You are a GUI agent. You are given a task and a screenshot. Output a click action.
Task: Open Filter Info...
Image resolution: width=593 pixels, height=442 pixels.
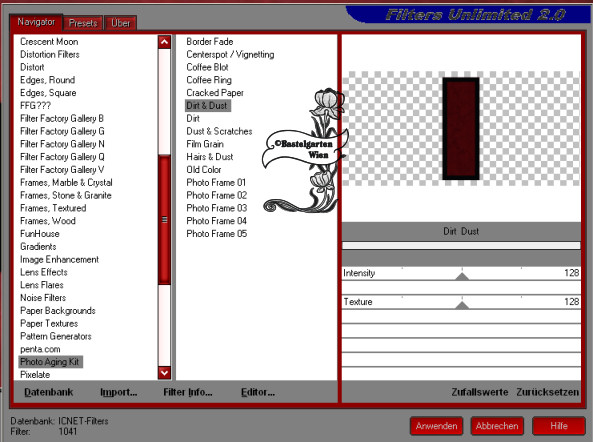[x=188, y=392]
